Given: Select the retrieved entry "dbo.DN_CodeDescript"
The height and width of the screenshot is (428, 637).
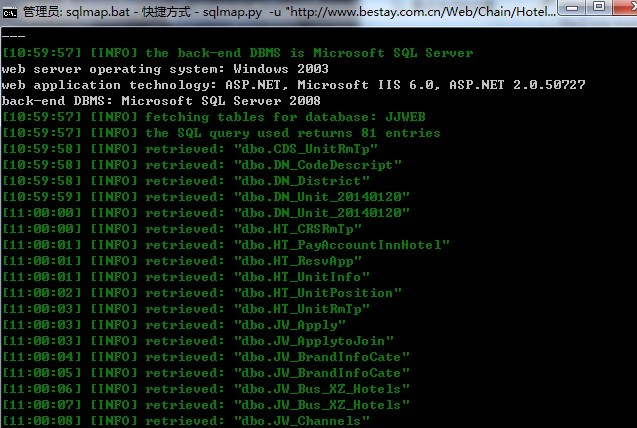Looking at the screenshot, I should tap(318, 165).
